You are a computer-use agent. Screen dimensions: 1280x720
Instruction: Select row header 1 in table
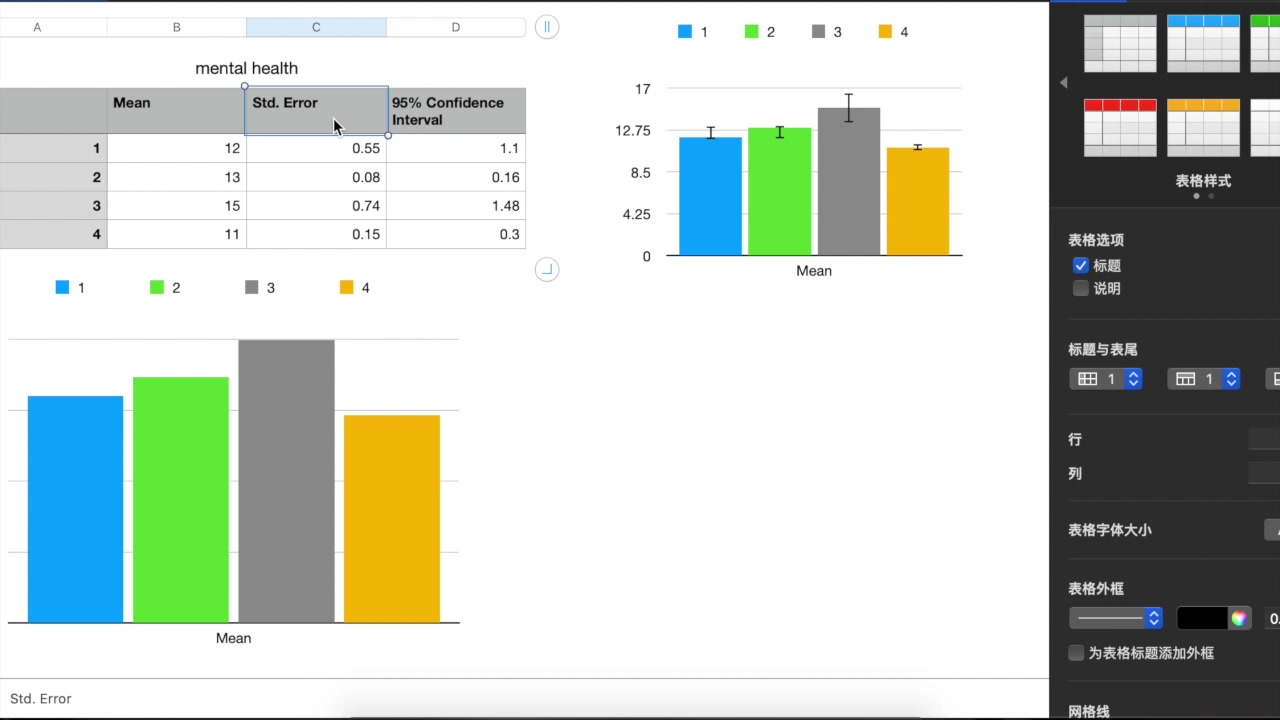pos(53,148)
